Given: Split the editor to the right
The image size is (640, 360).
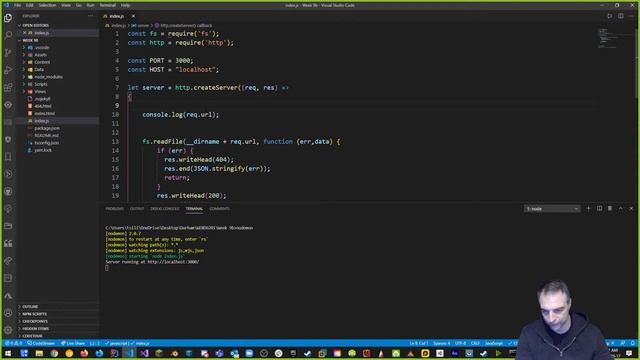Looking at the screenshot, I should pos(620,16).
